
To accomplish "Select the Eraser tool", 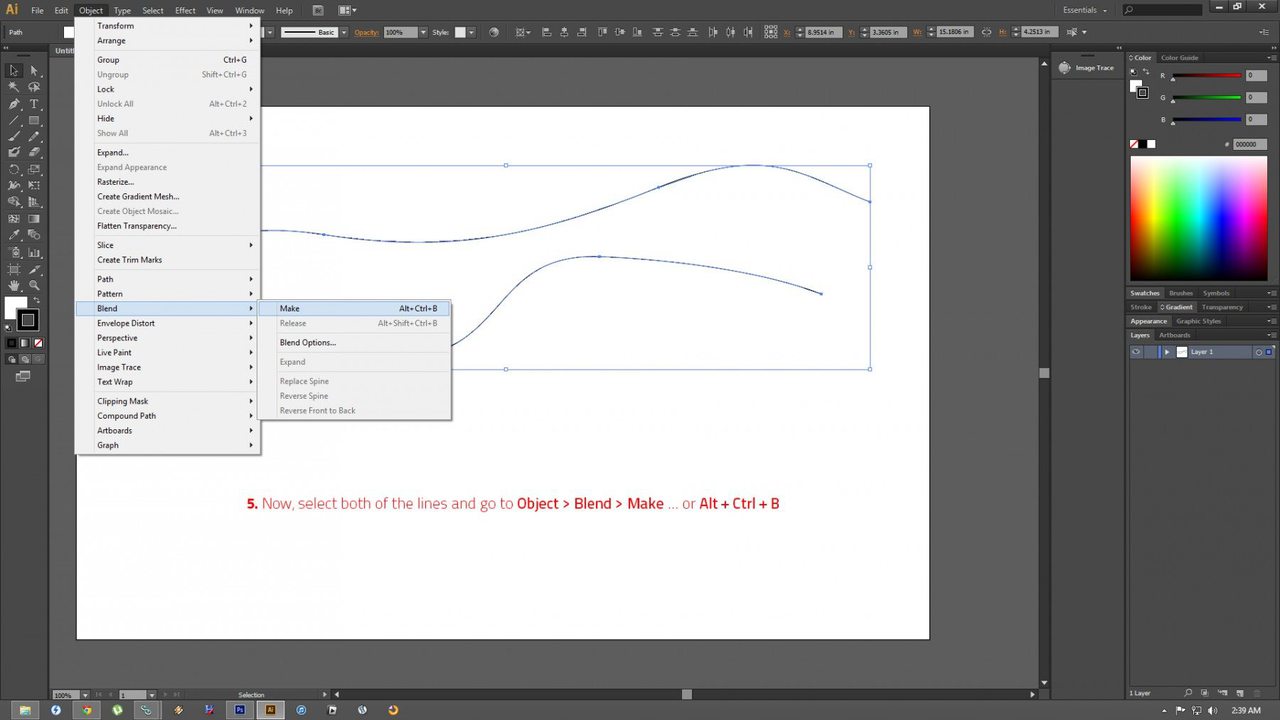I will pos(34,153).
